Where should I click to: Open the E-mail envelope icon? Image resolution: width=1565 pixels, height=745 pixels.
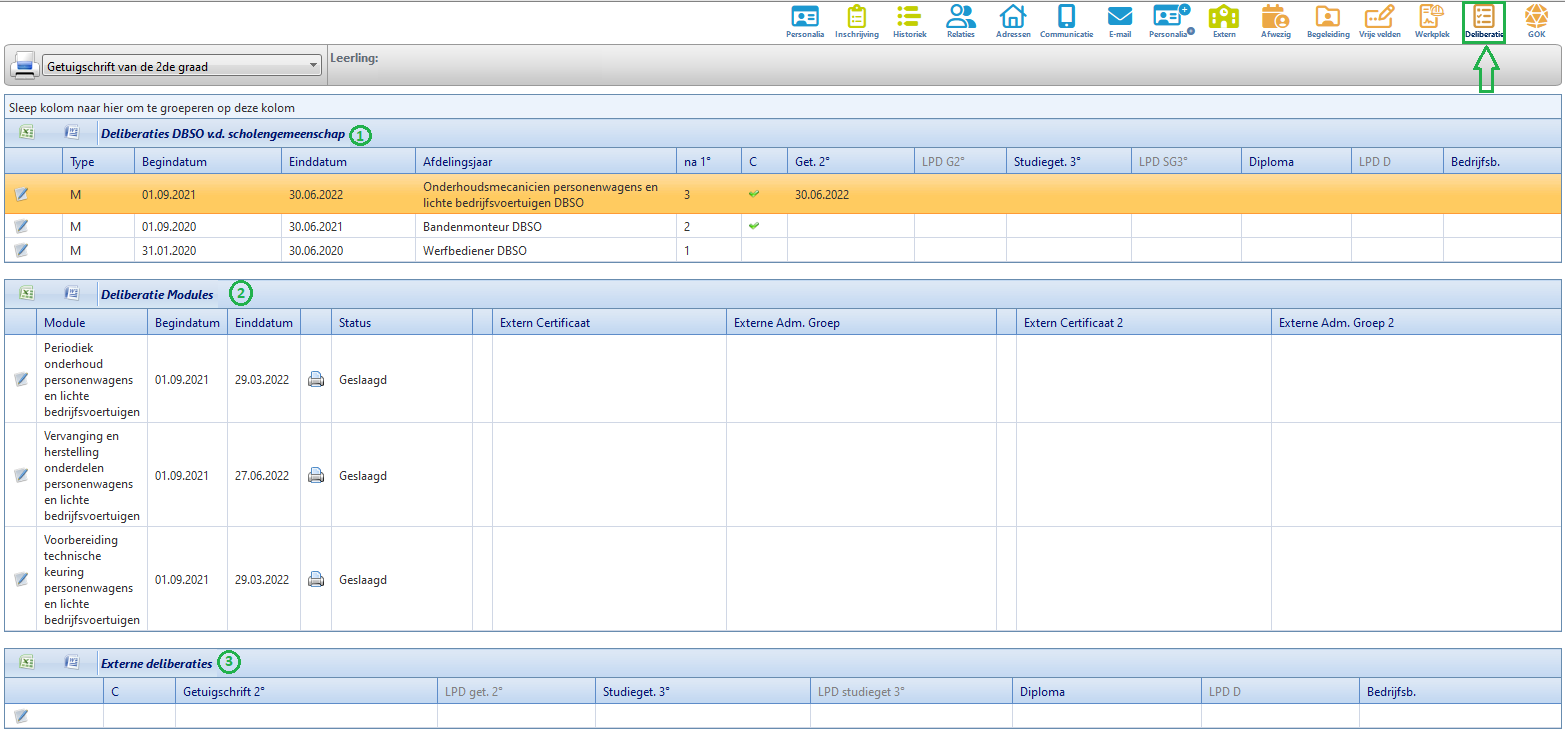click(1119, 17)
